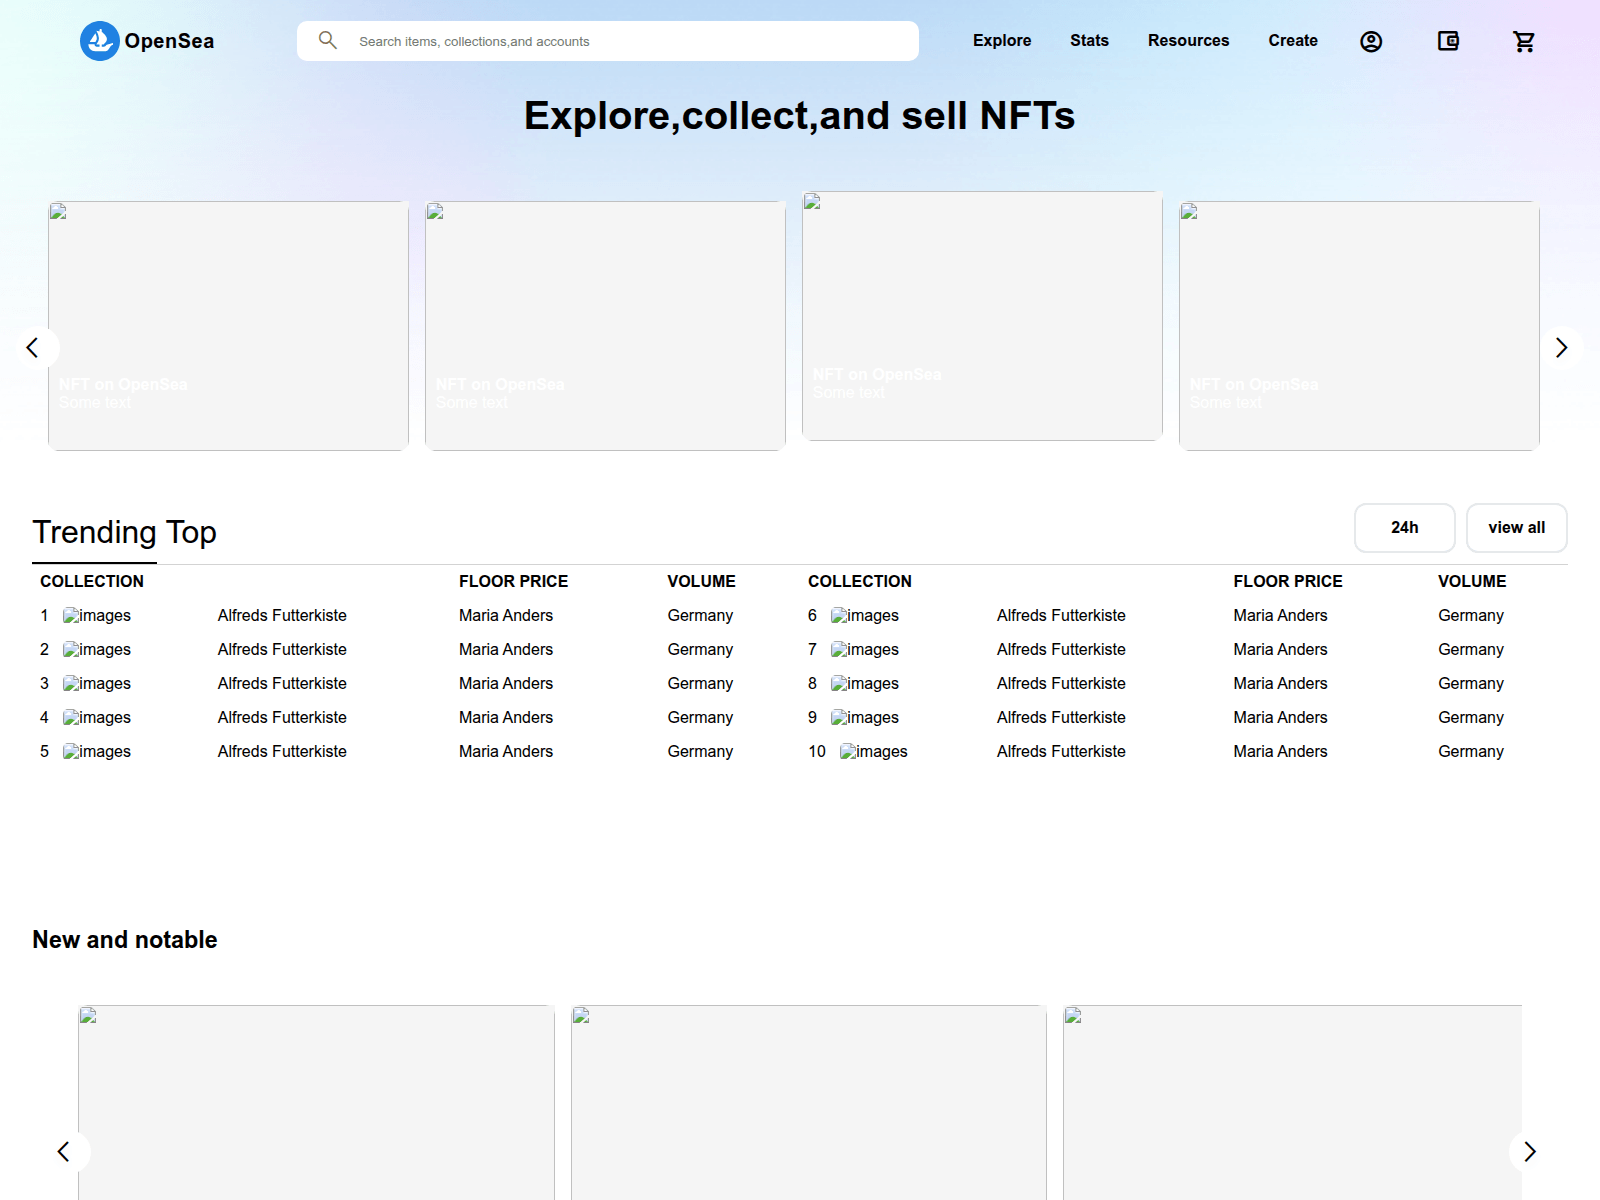The image size is (1600, 1200).
Task: Open the account profile icon
Action: pyautogui.click(x=1371, y=41)
